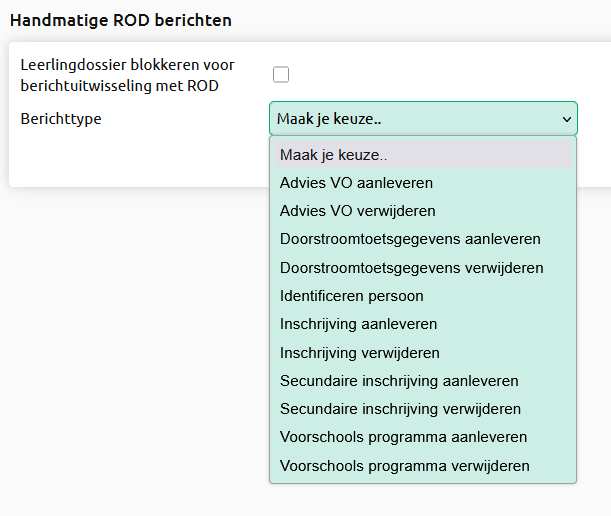Click the 'Berichttype' field label
This screenshot has height=516, width=611.
[61, 118]
